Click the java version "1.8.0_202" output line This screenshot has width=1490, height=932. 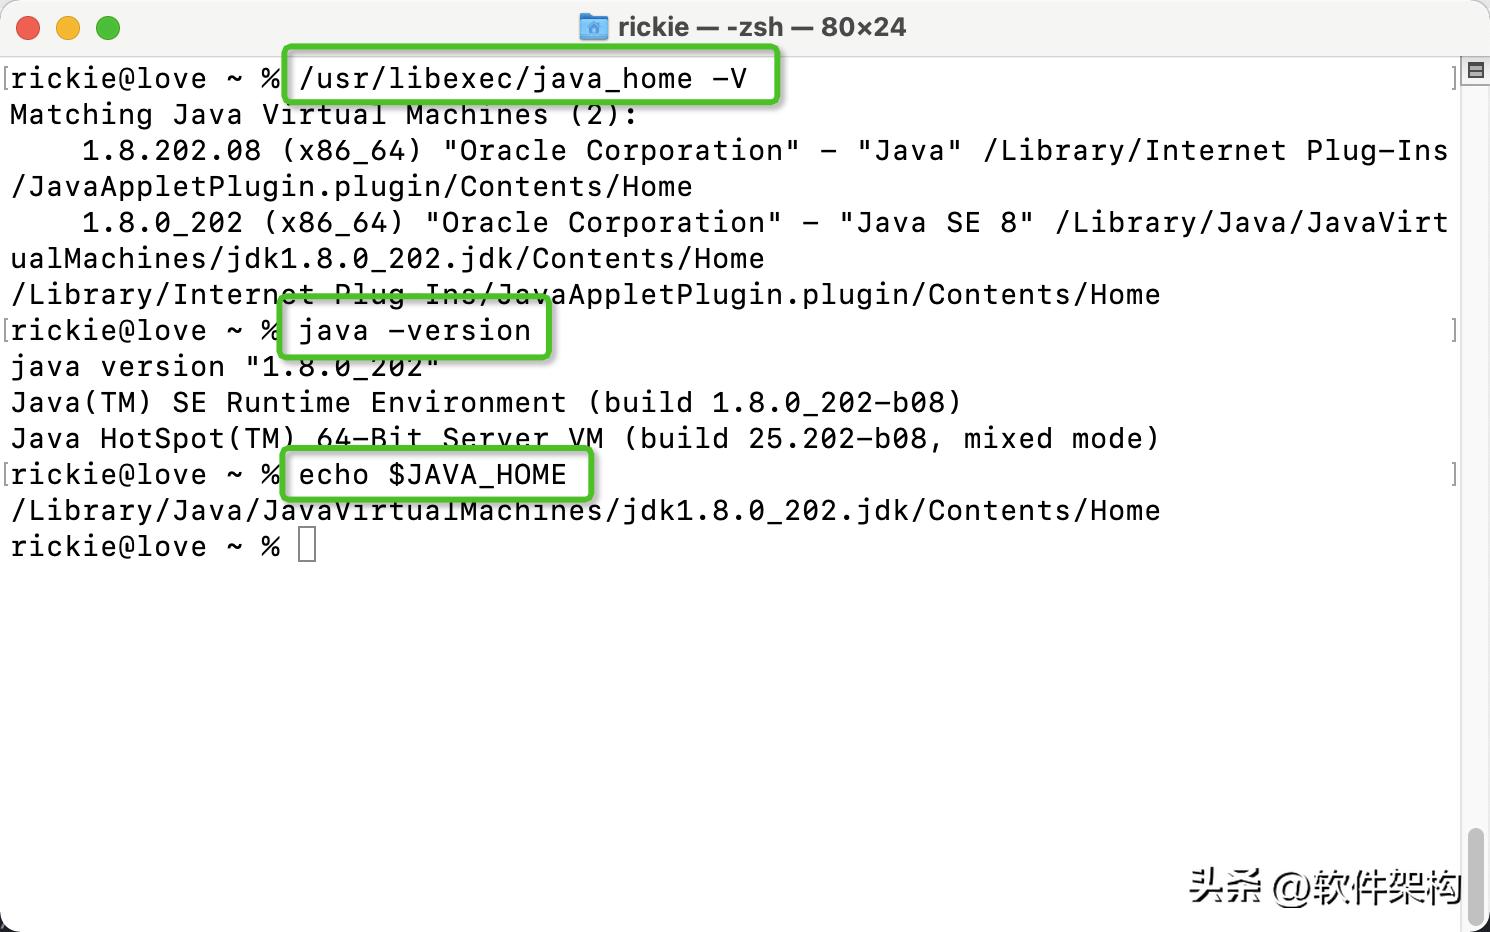[x=220, y=366]
